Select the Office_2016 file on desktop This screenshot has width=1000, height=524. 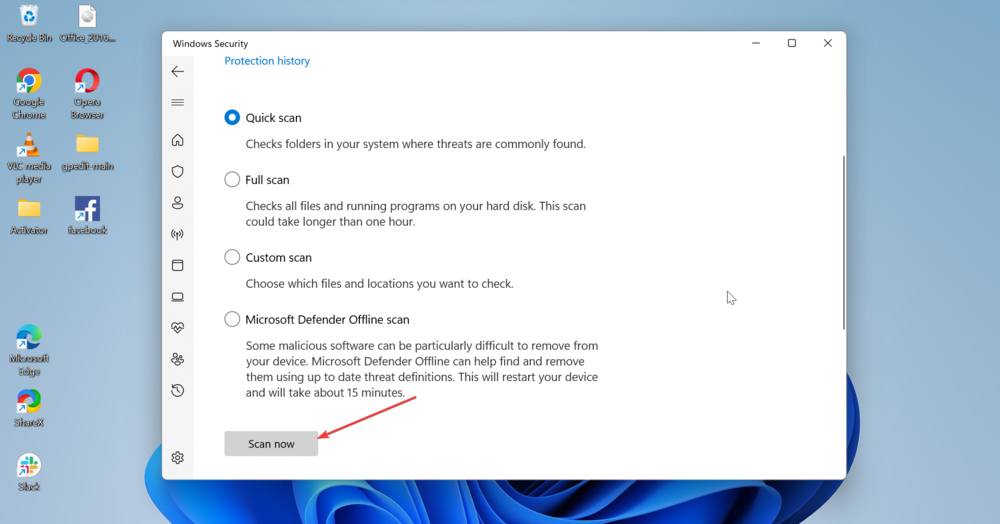point(87,24)
